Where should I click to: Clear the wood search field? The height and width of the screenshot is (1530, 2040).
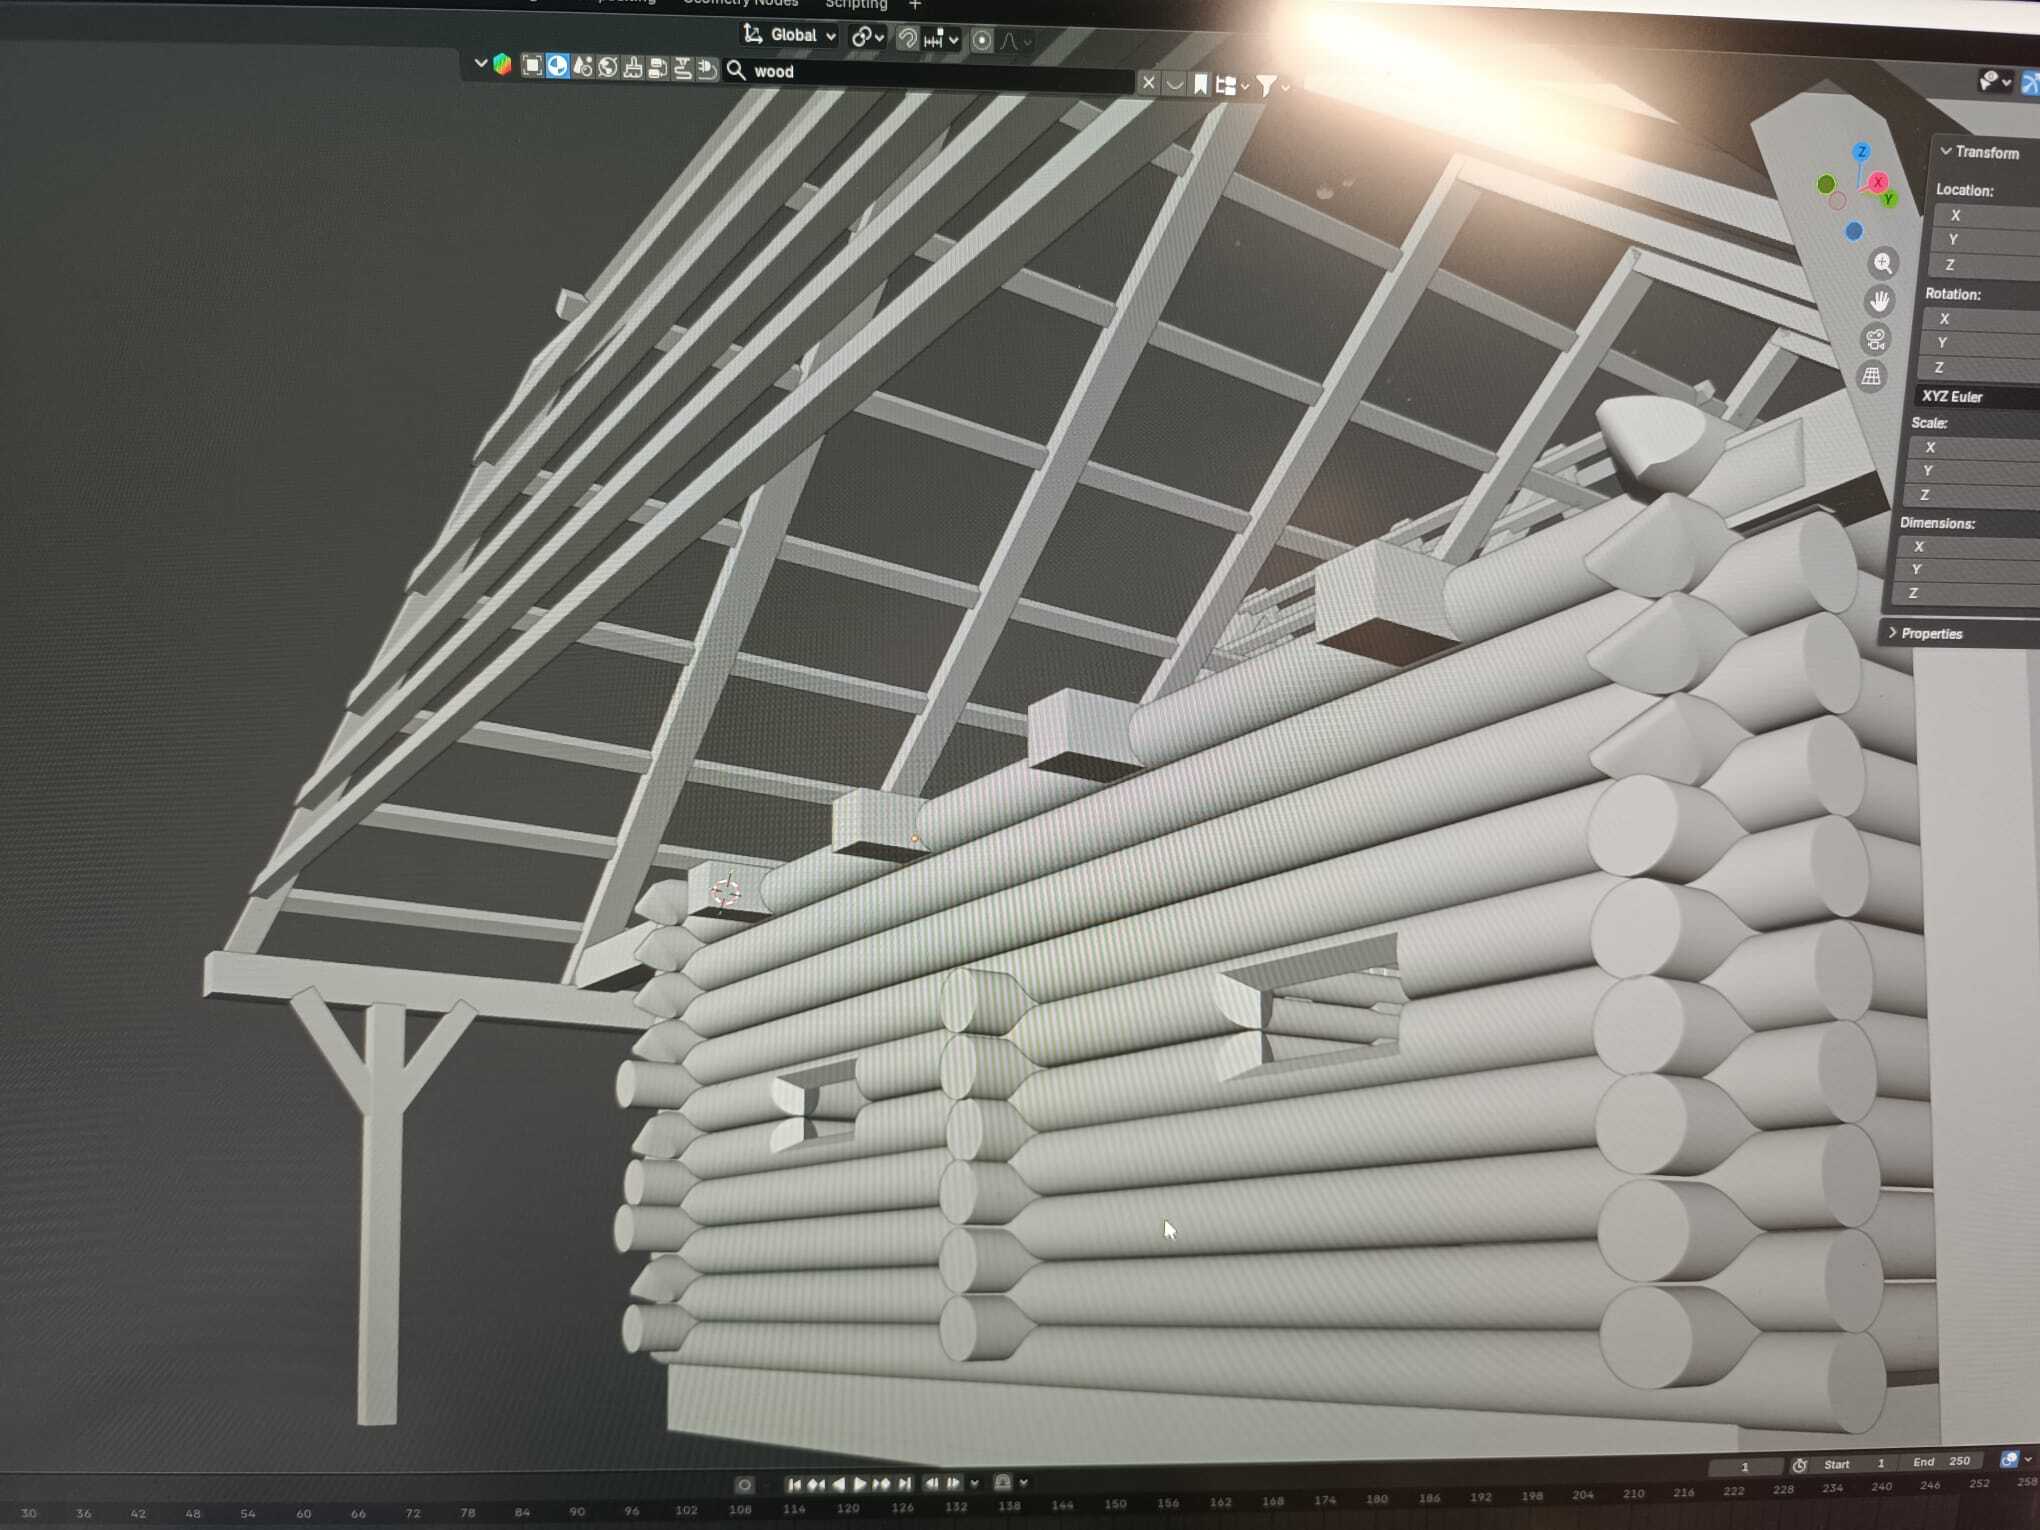pos(1148,84)
